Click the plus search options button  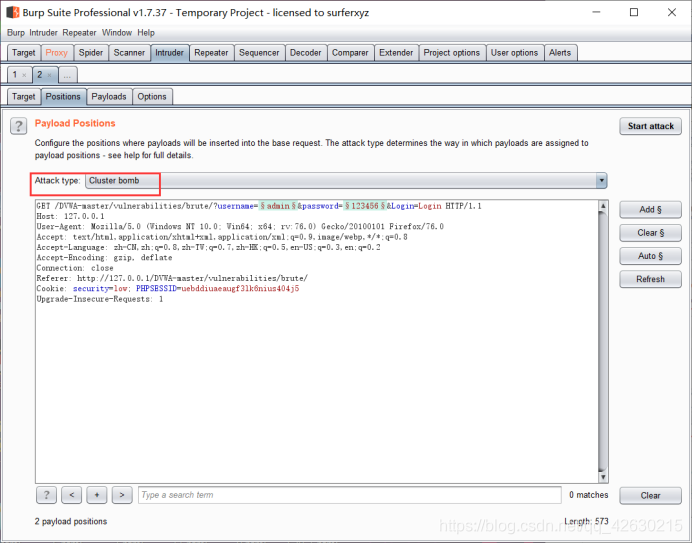point(97,495)
